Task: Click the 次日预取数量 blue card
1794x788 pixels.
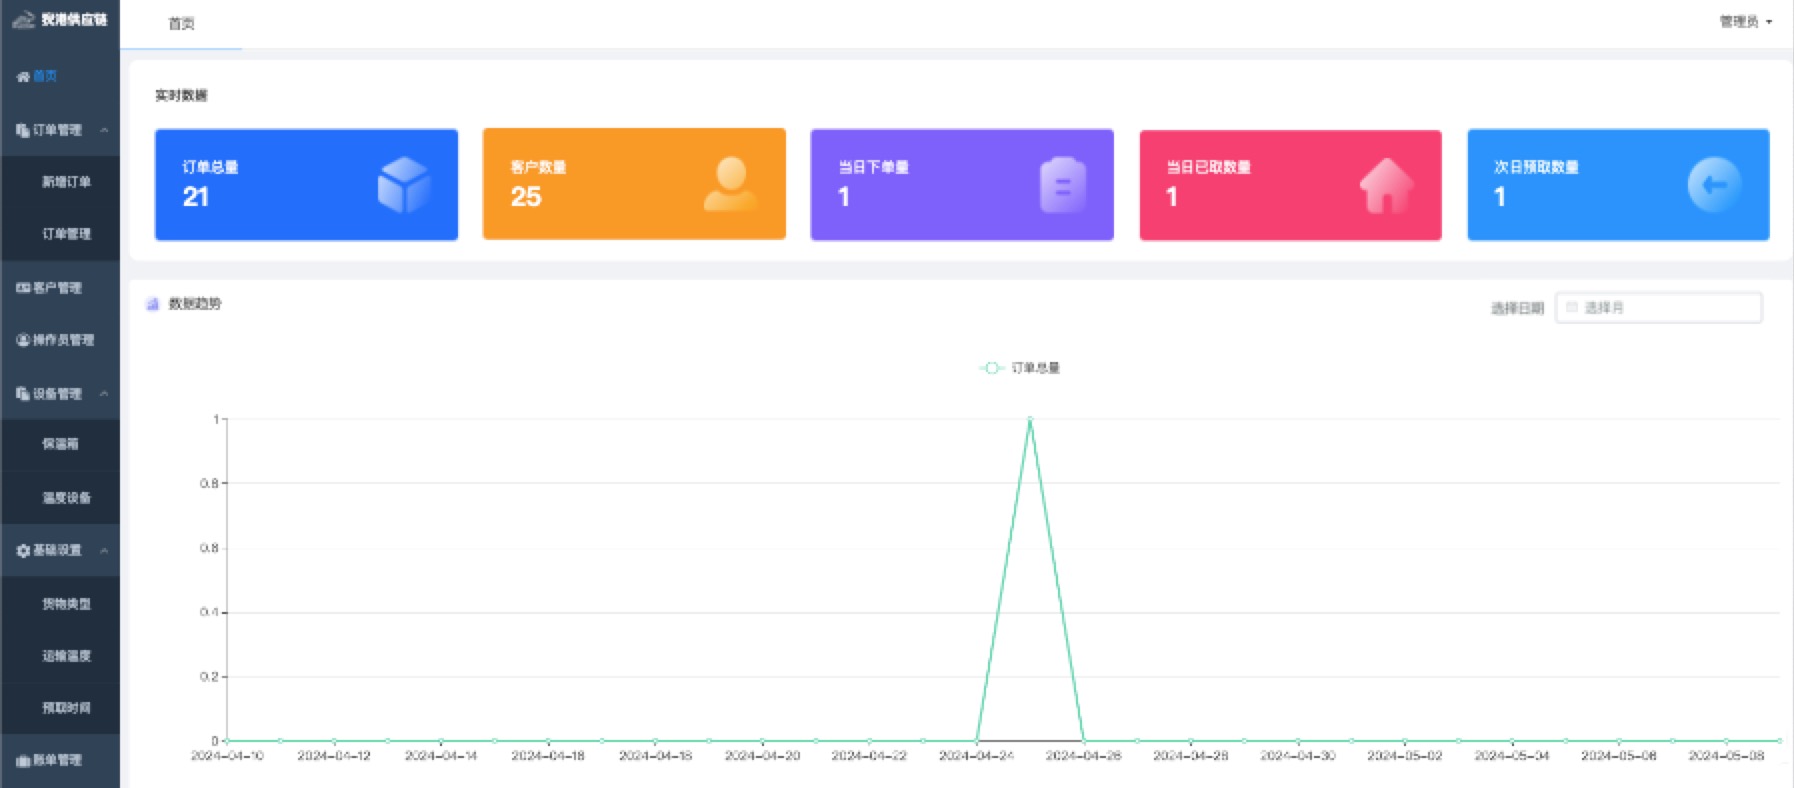Action: point(1618,184)
